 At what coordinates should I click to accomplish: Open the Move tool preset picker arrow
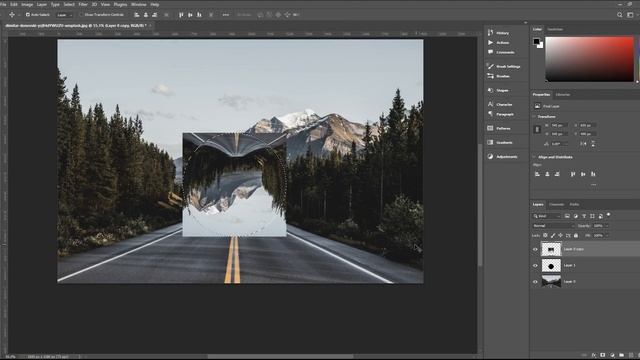coord(19,15)
